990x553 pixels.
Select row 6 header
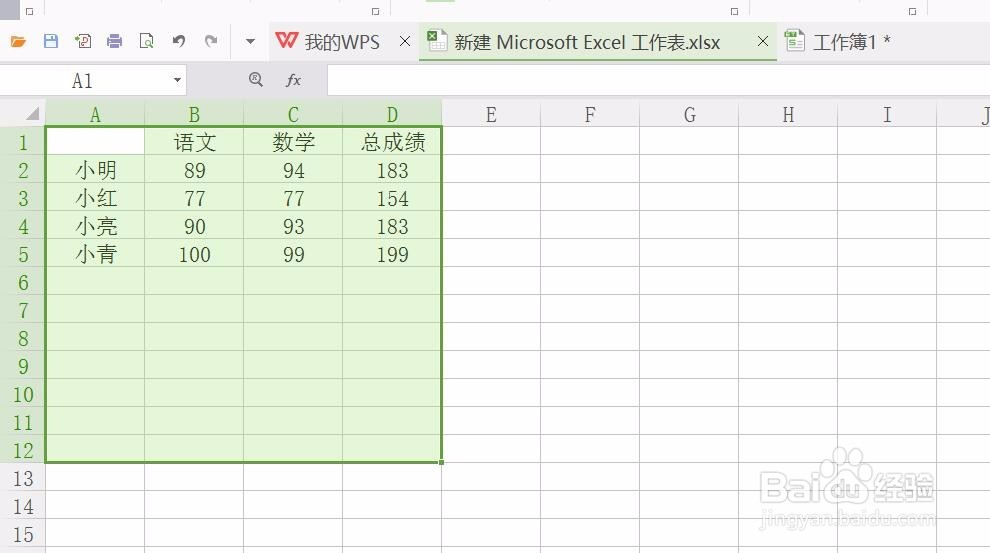[23, 282]
